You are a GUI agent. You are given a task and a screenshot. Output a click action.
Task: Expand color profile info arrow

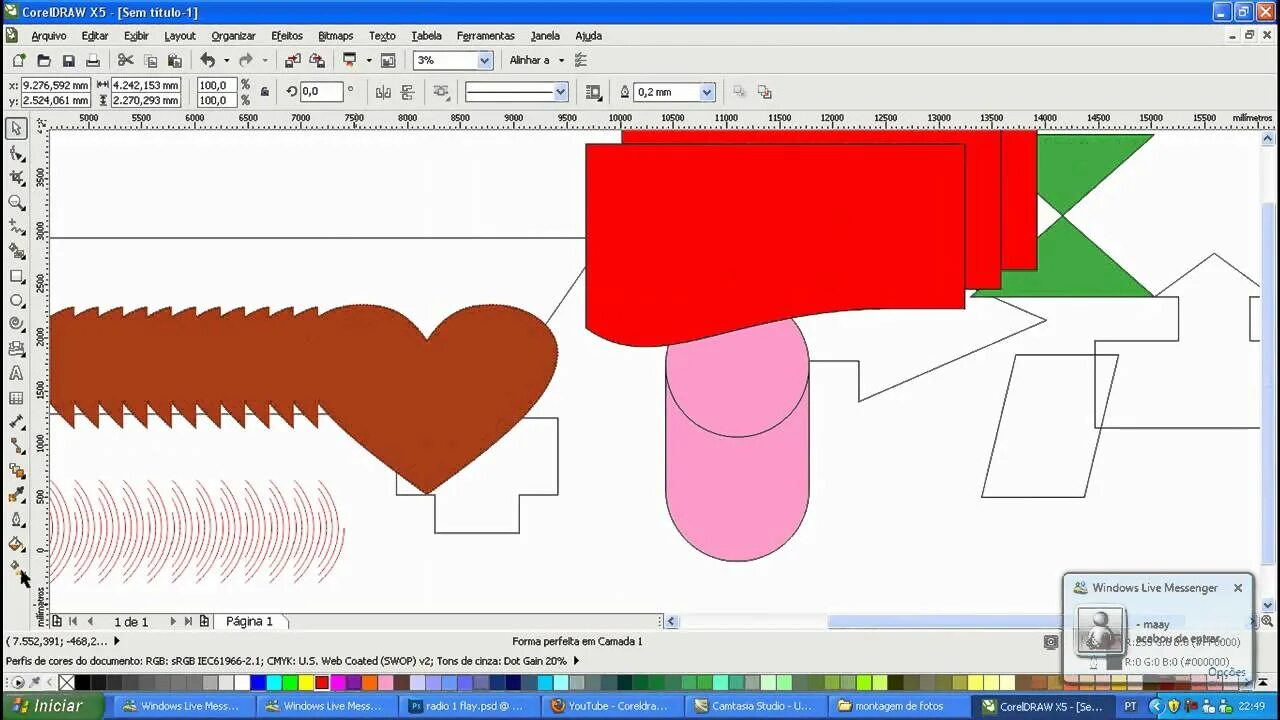575,661
